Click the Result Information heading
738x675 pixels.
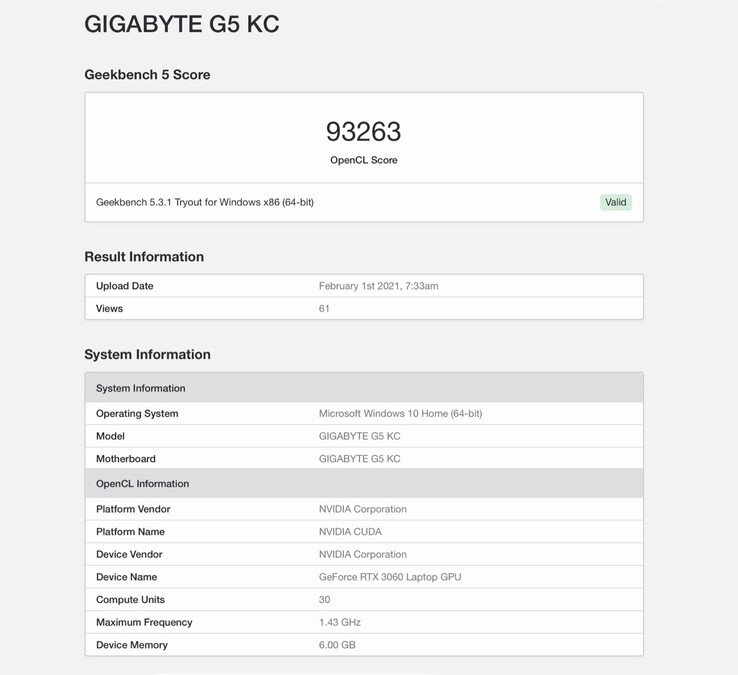[x=144, y=257]
